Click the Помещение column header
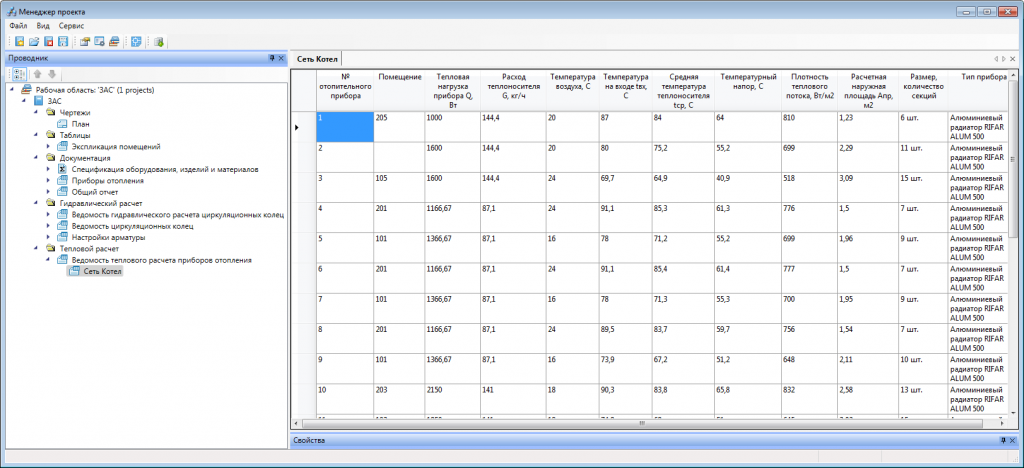This screenshot has width=1024, height=468. pyautogui.click(x=399, y=89)
